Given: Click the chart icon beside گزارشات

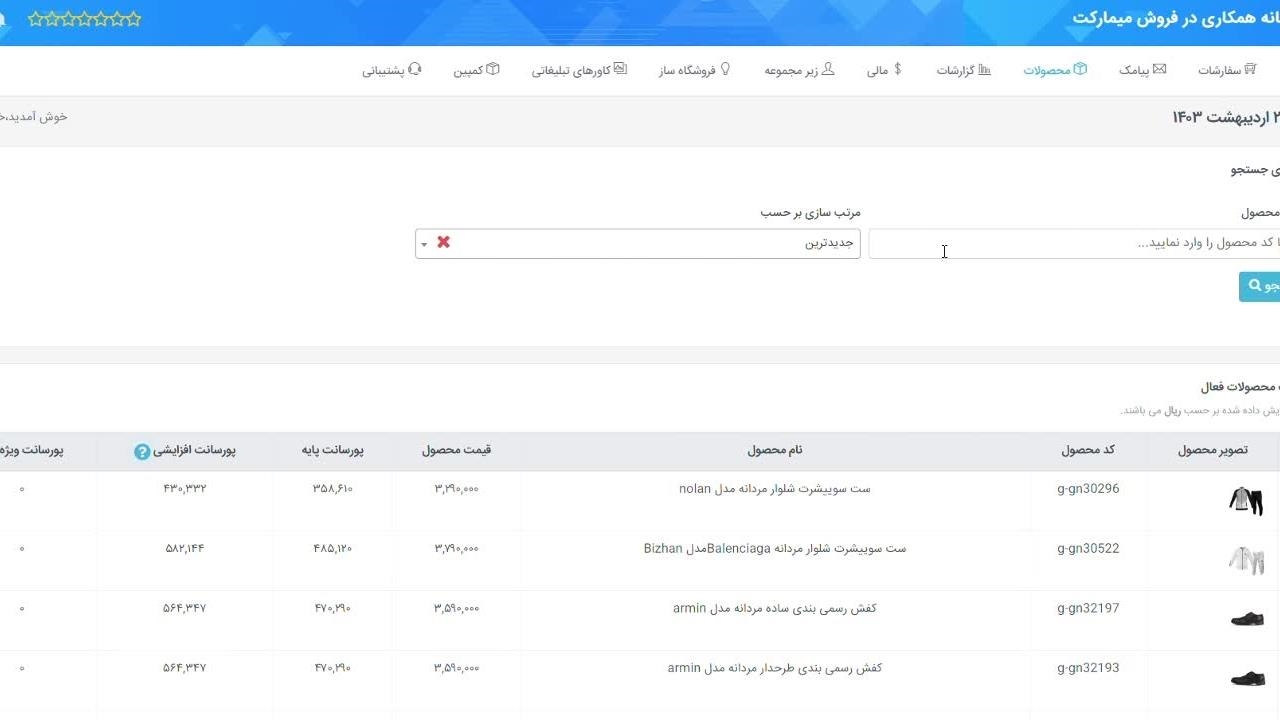Looking at the screenshot, I should point(984,69).
